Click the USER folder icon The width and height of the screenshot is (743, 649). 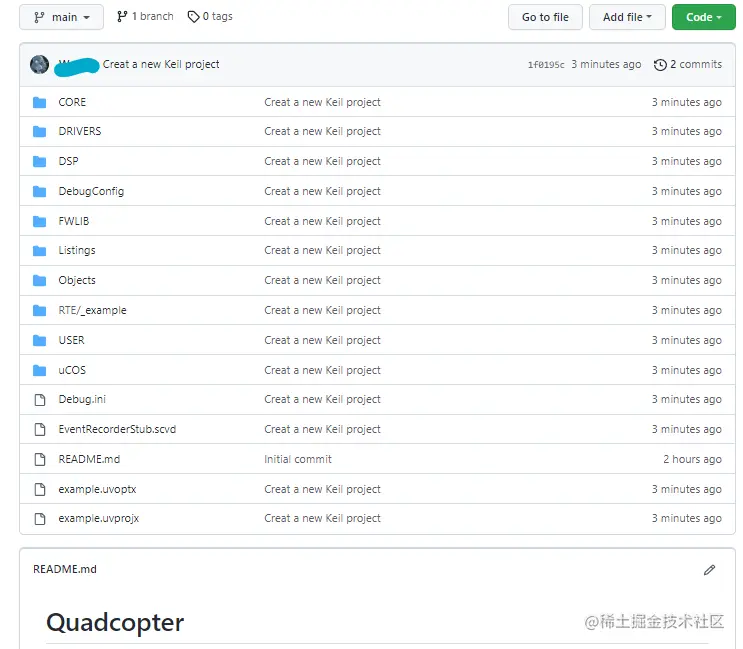(x=40, y=340)
